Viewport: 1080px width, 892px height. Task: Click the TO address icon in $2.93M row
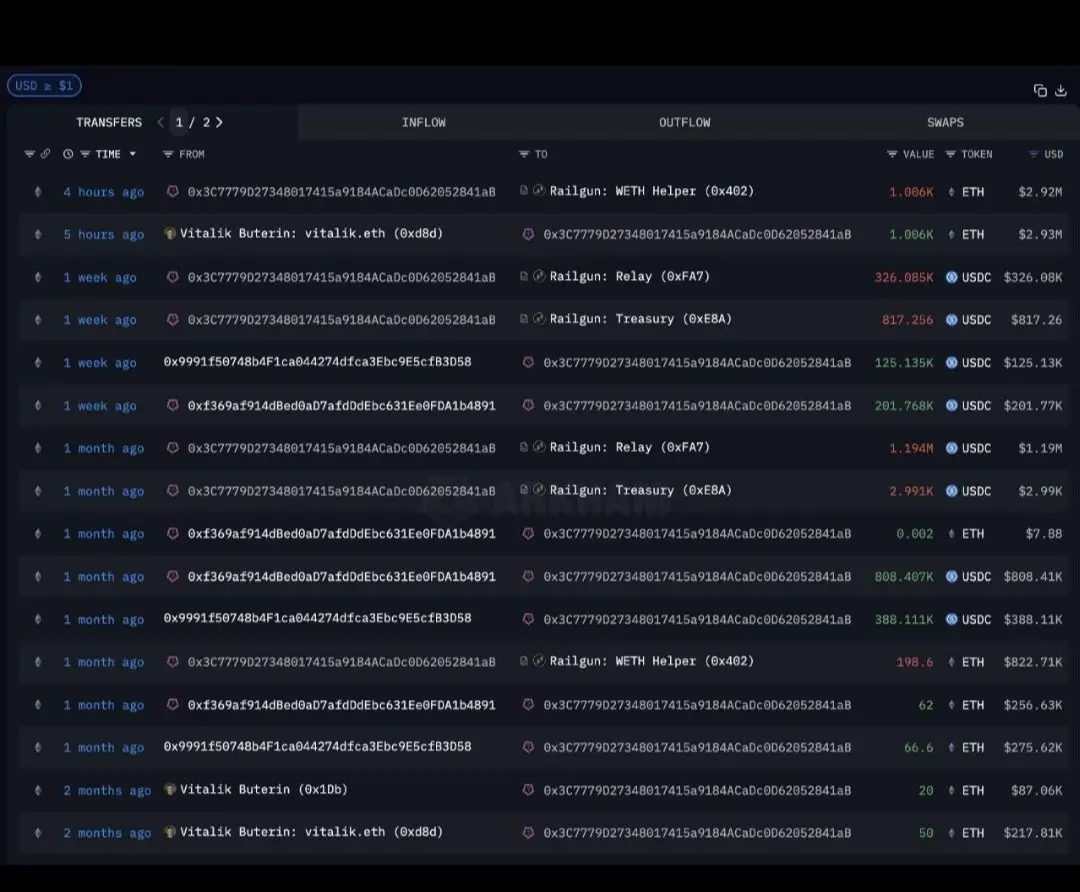[528, 234]
